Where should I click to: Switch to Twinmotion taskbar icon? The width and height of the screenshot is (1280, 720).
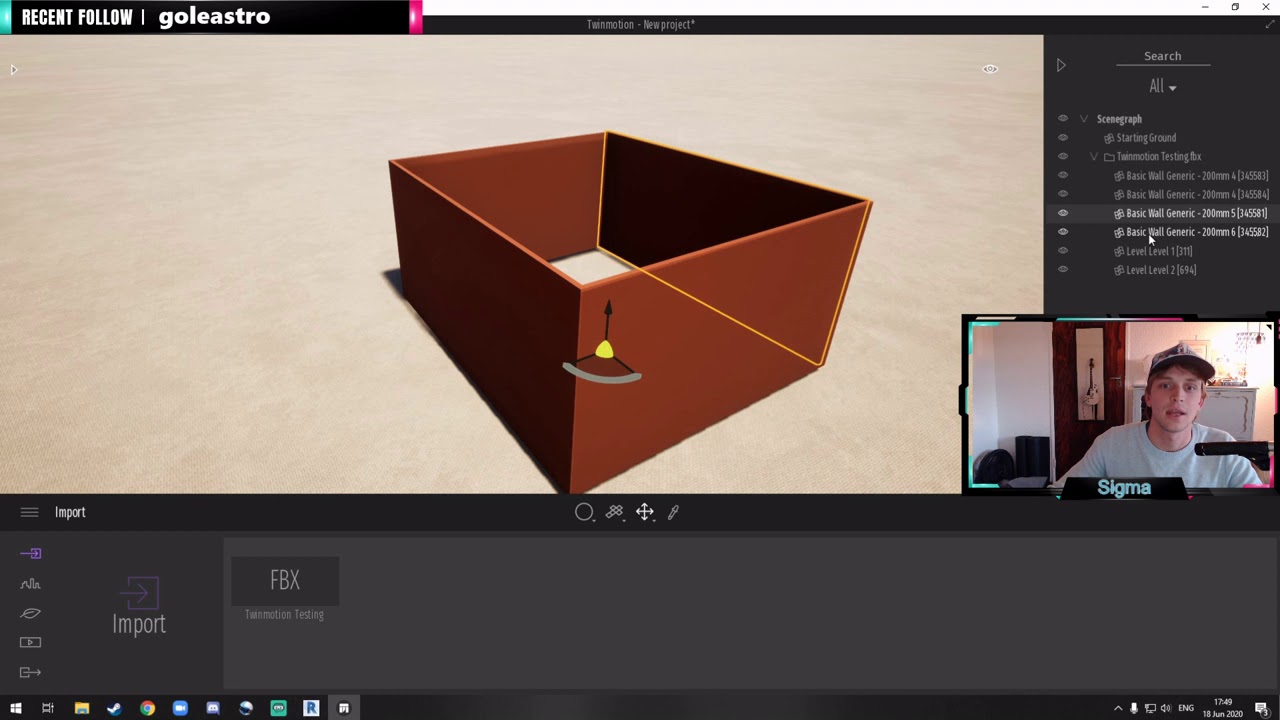344,708
